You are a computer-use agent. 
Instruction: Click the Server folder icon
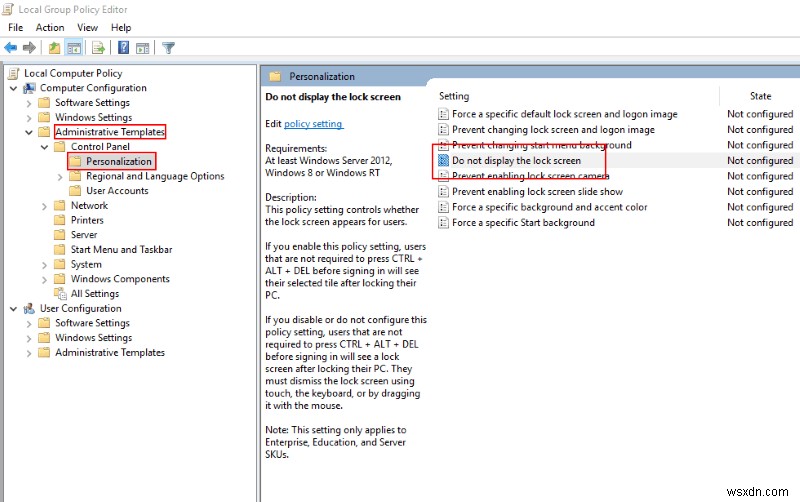[60, 235]
